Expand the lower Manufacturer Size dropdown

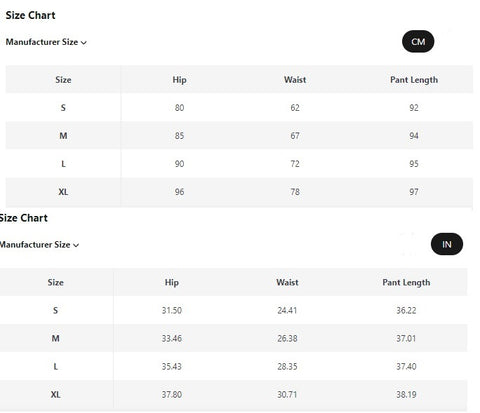tap(39, 245)
